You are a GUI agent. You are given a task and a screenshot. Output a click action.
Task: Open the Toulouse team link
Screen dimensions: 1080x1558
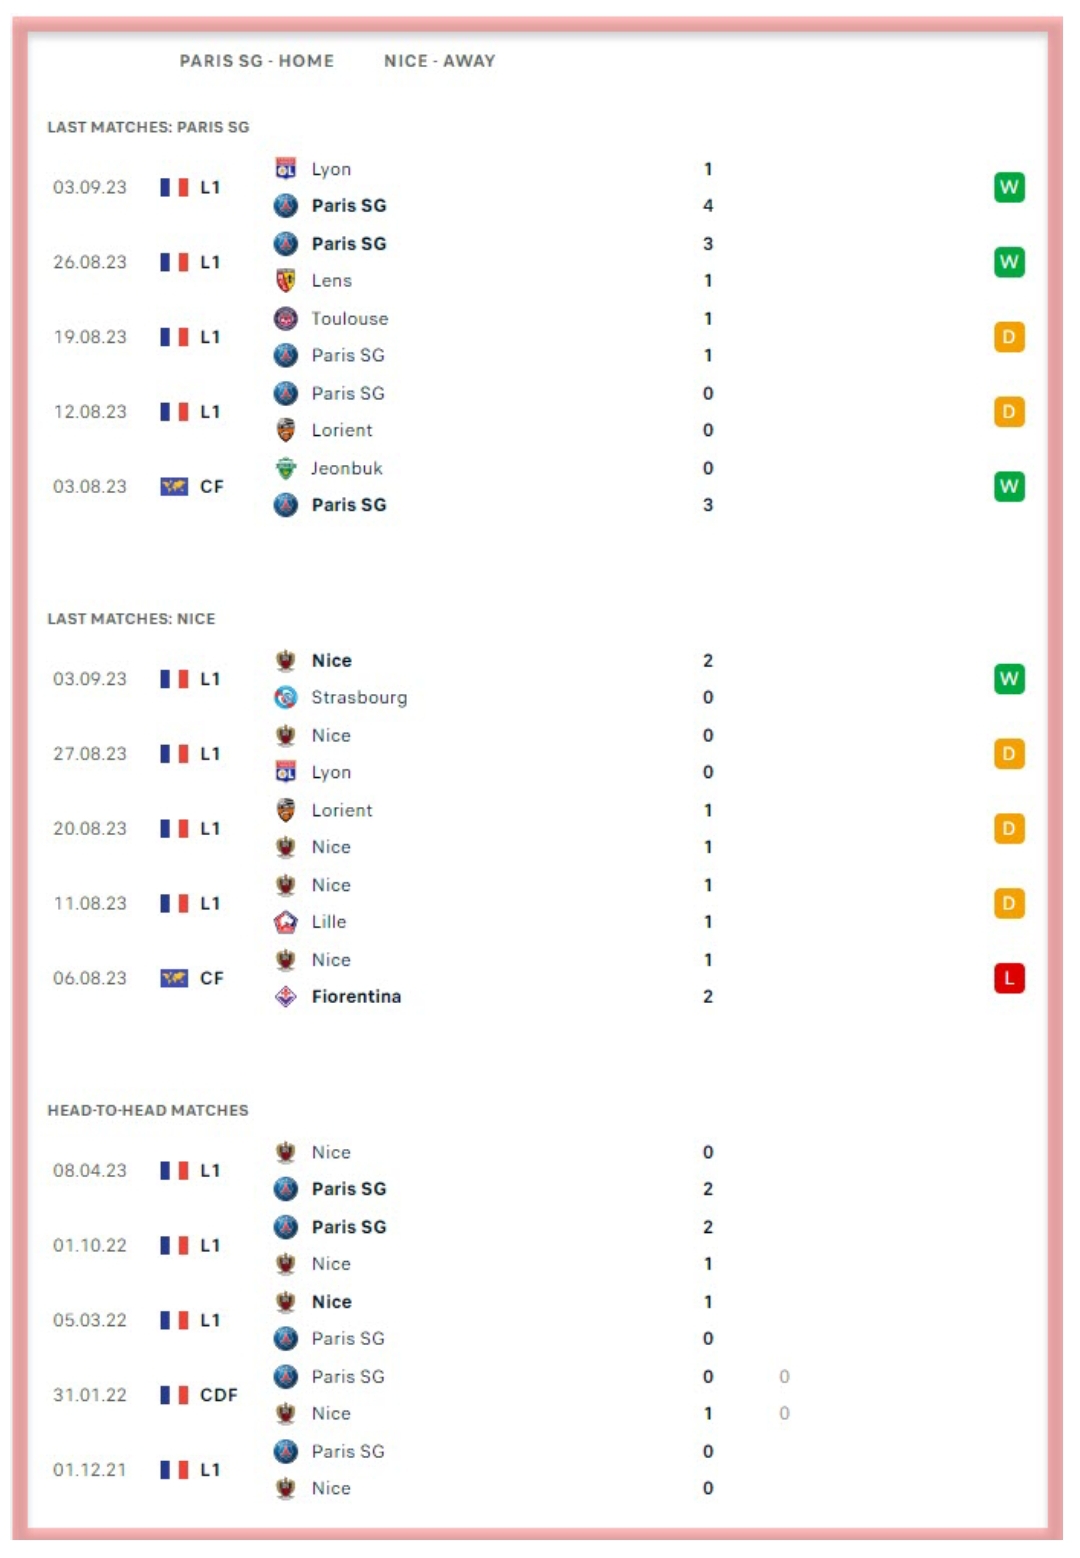click(x=349, y=318)
